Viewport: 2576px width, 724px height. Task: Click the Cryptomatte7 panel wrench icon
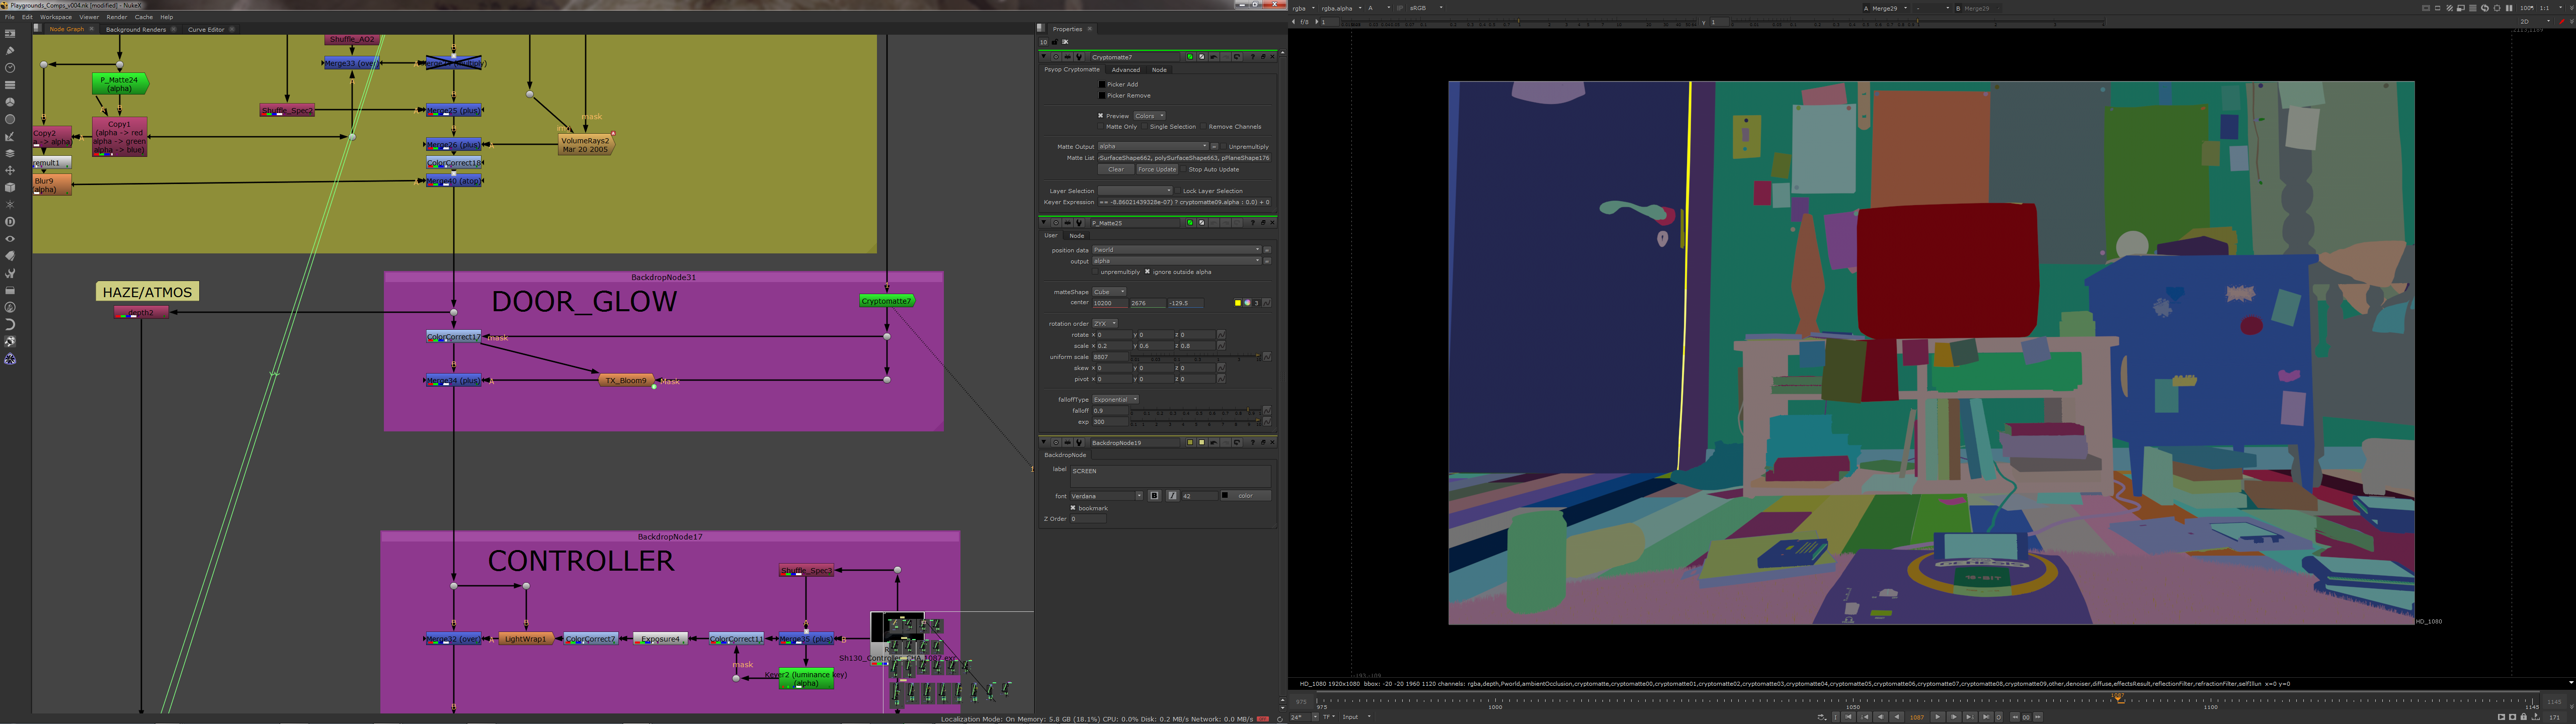(x=1079, y=57)
